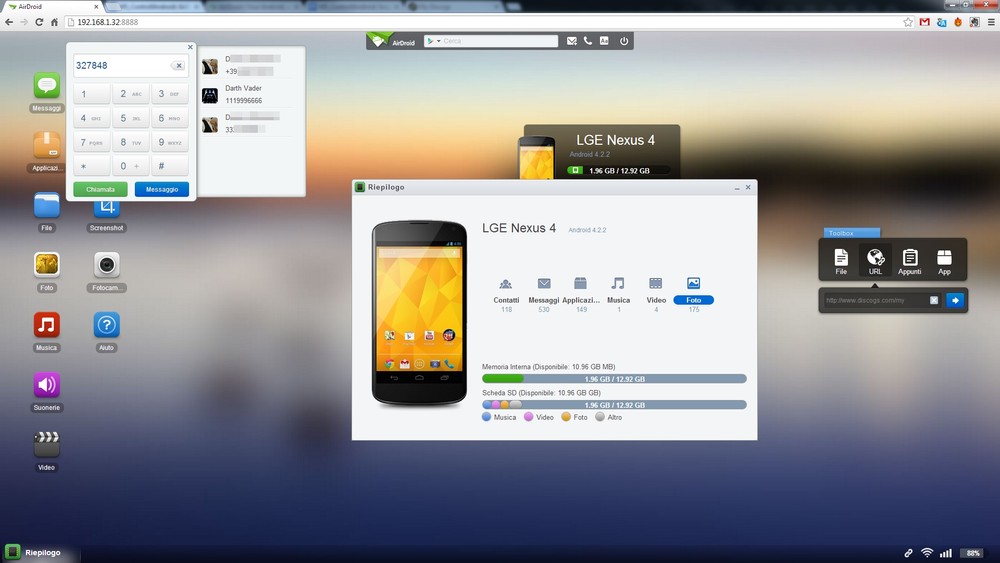Open Contatti in Riepilogo window

pyautogui.click(x=506, y=294)
